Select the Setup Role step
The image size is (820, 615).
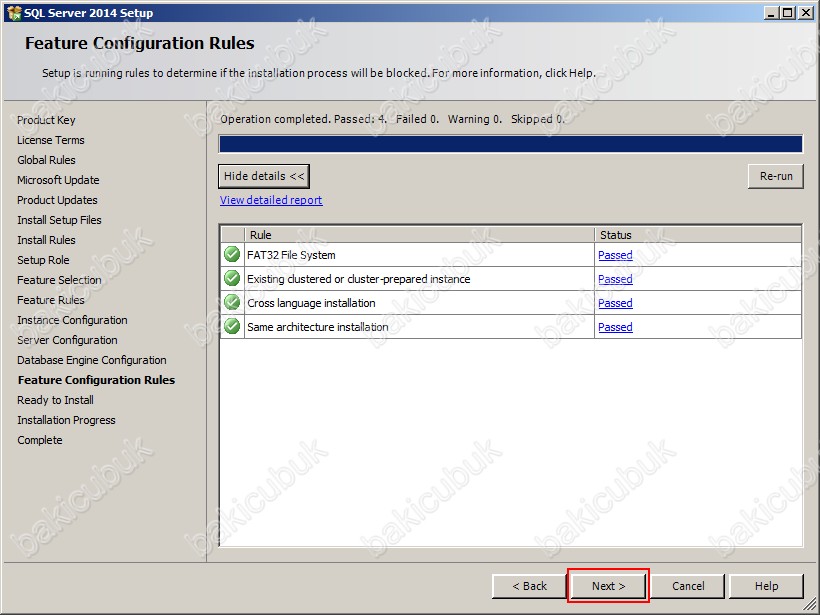point(43,260)
